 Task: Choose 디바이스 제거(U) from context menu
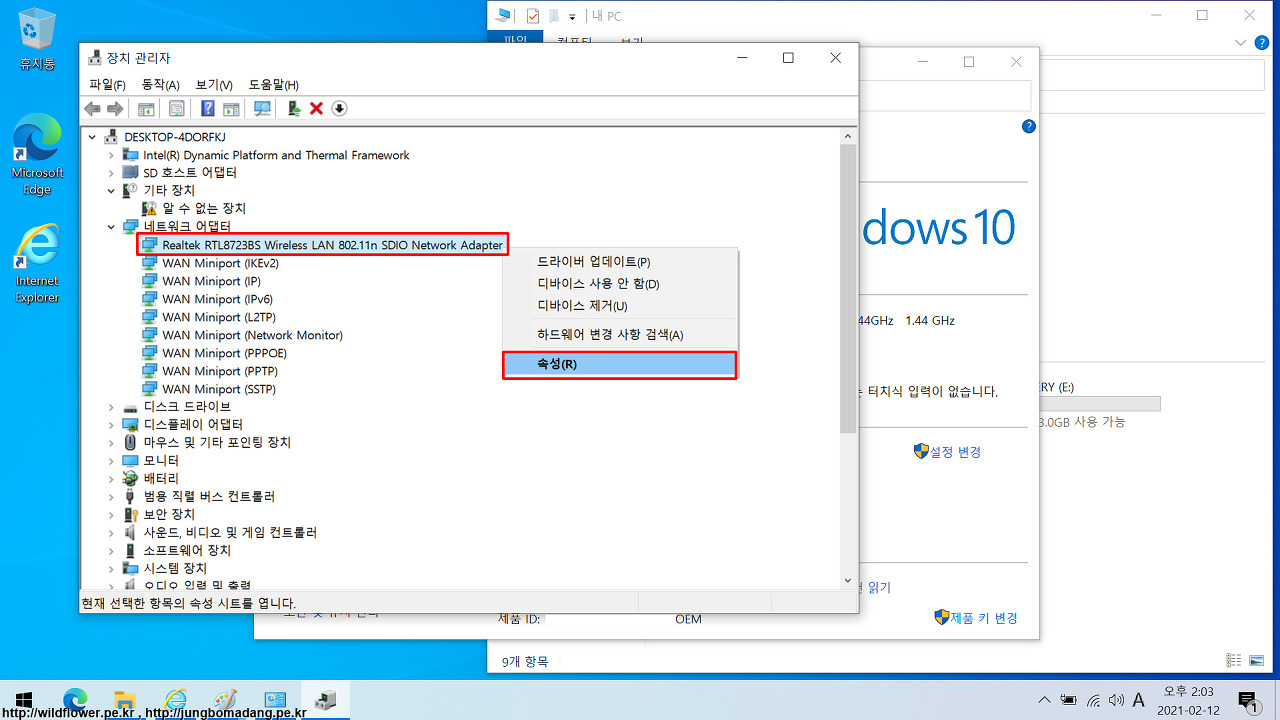619,306
